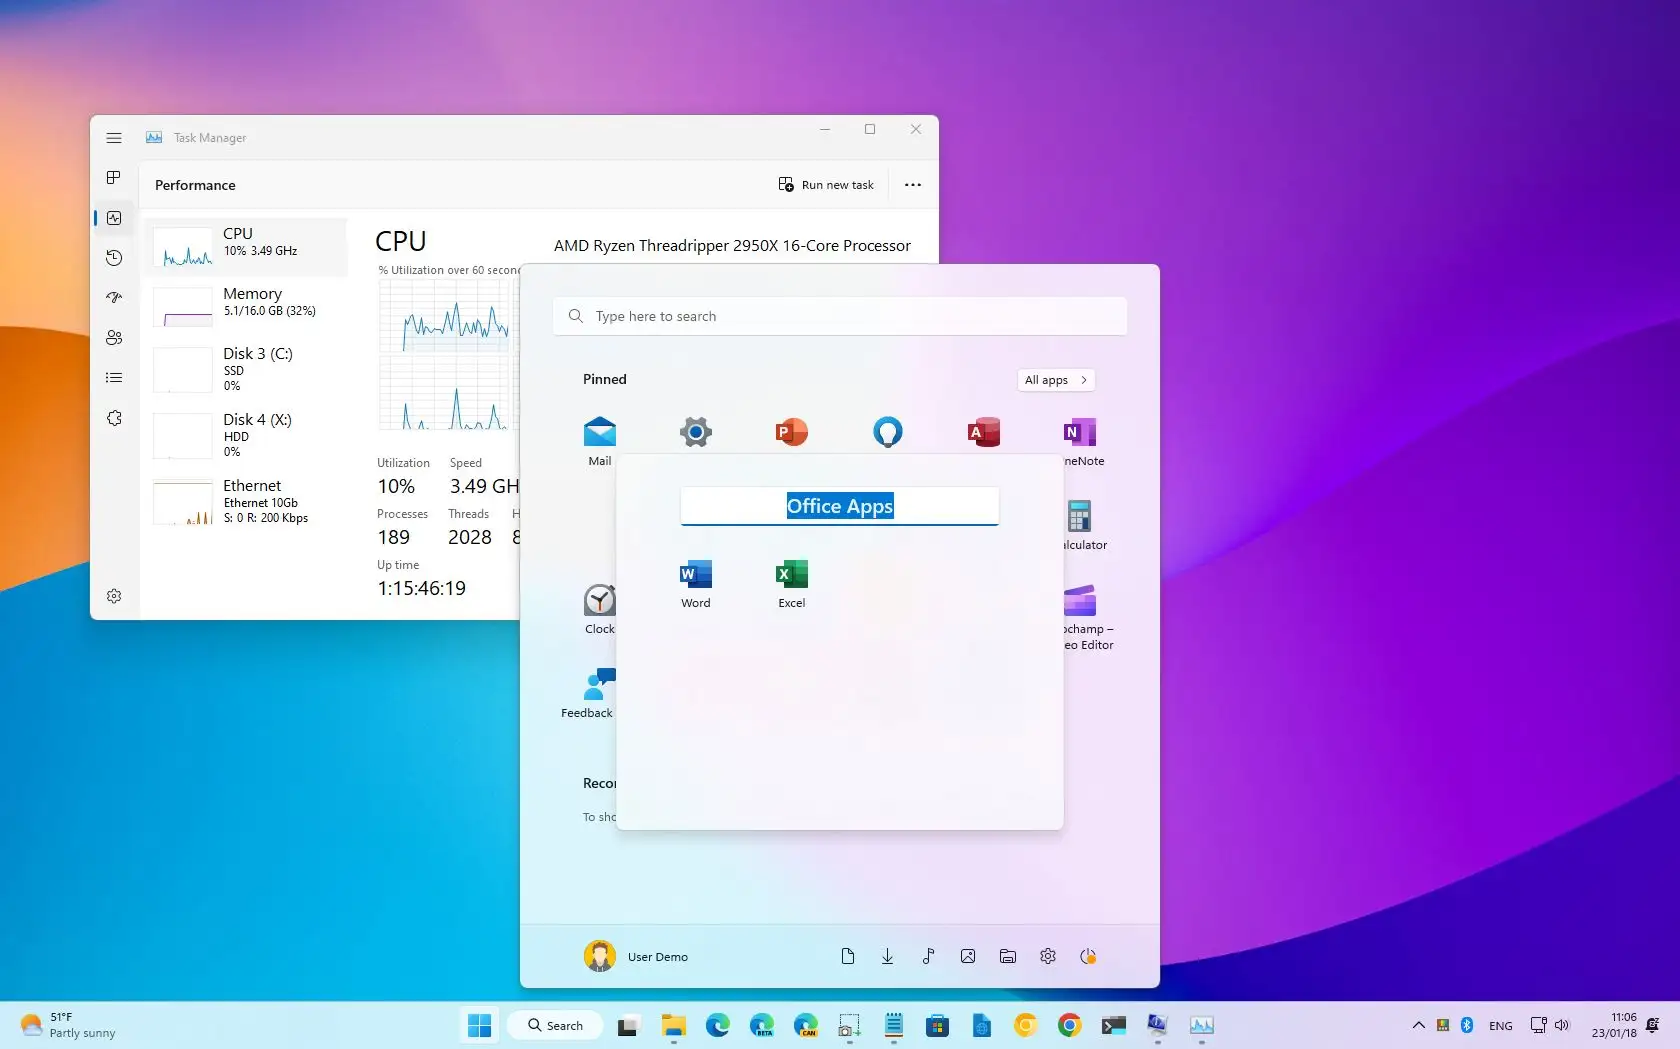This screenshot has height=1049, width=1680.
Task: Open Task Manager's more options menu
Action: (x=911, y=184)
